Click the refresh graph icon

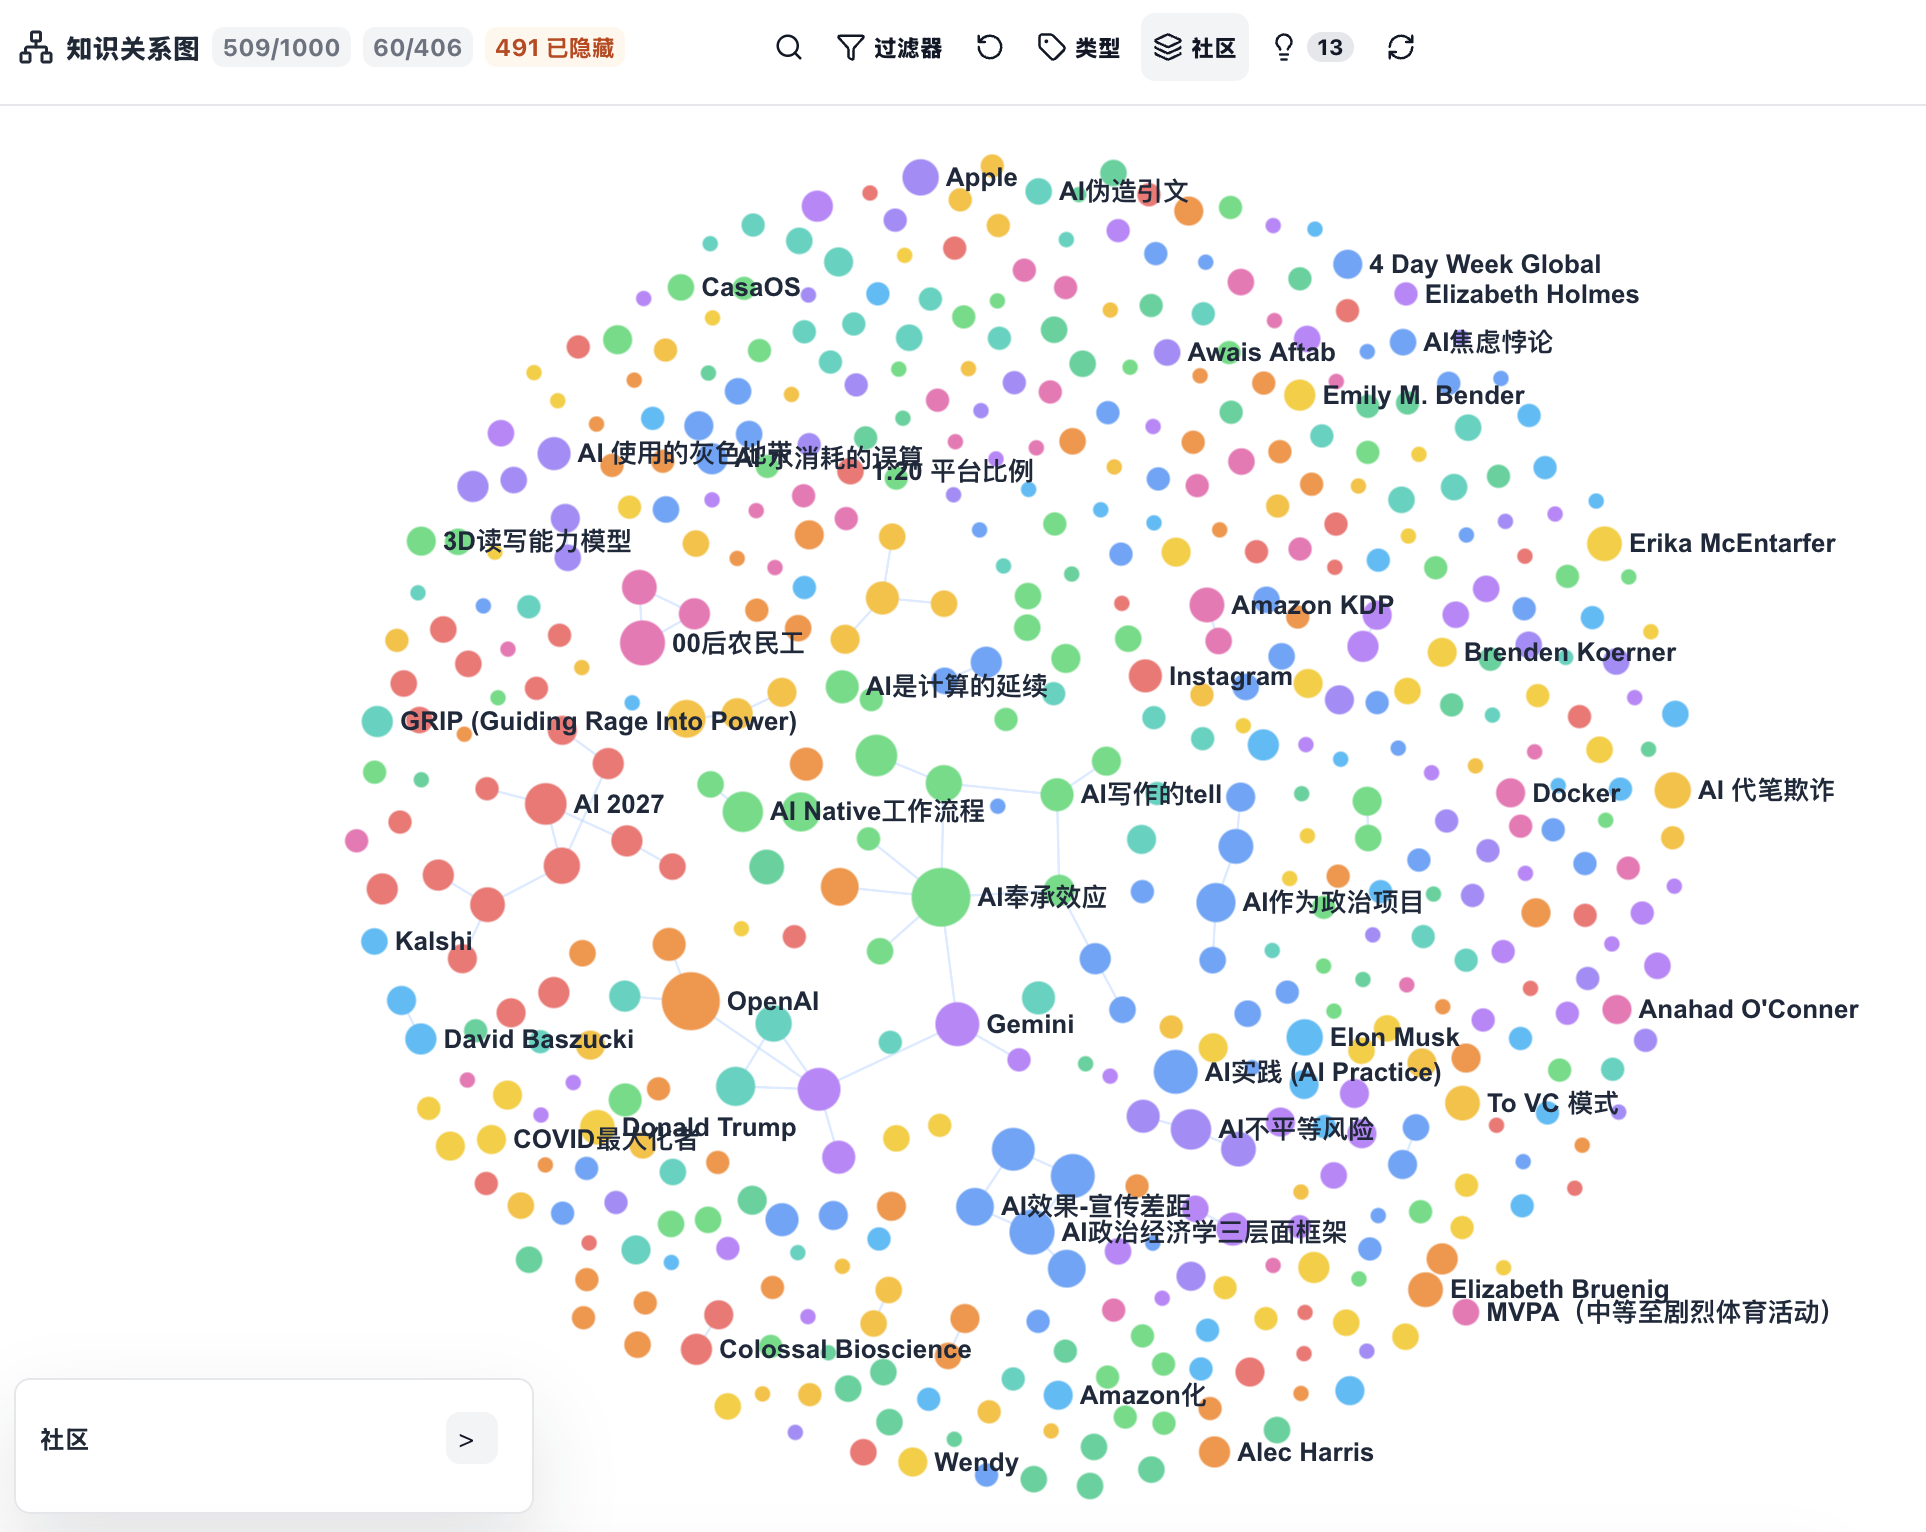(1401, 47)
